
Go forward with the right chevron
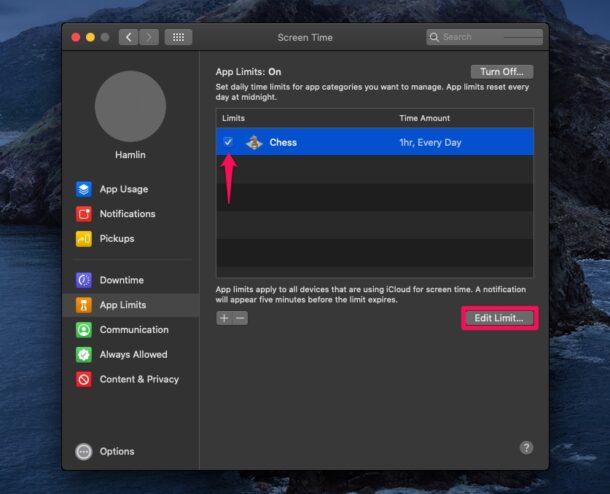(x=149, y=37)
